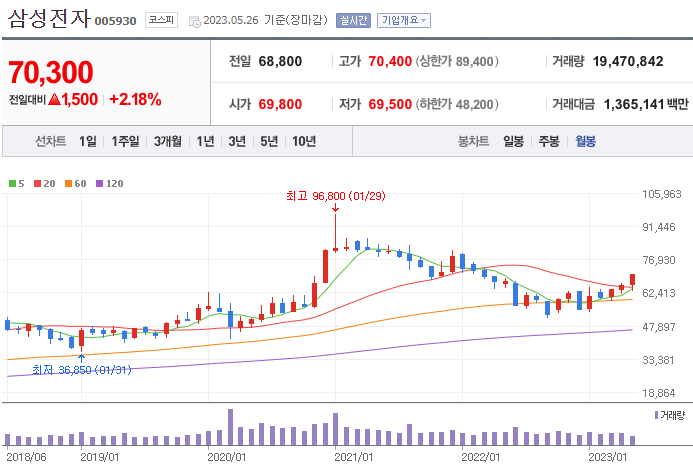Viewport: 693px width, 474px height.
Task: Click the 2023.05.26 기준(장마감) date text
Action: [x=265, y=20]
